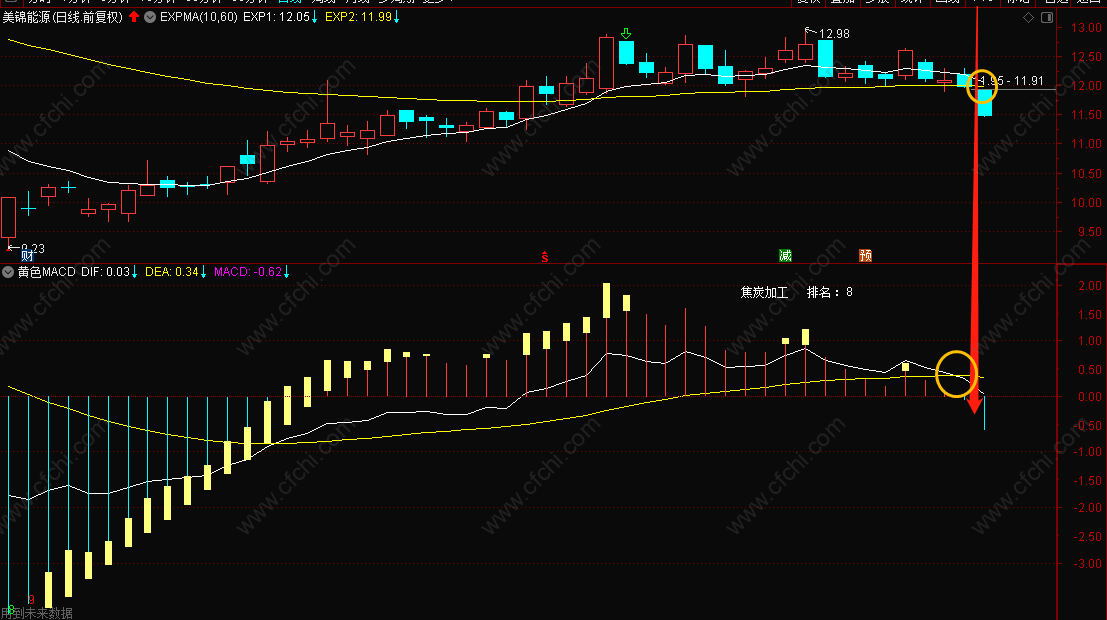This screenshot has height=620, width=1107.
Task: Click the red up-arrow next to 美锦能源
Action: (x=134, y=17)
